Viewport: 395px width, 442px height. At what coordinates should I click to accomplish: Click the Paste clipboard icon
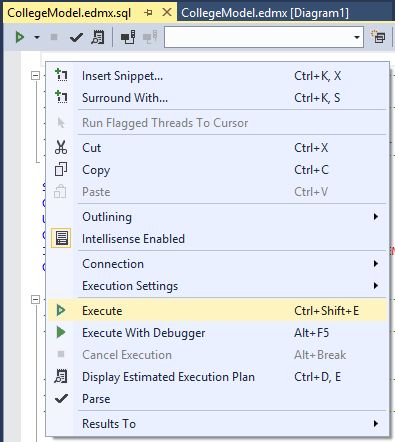(x=60, y=191)
